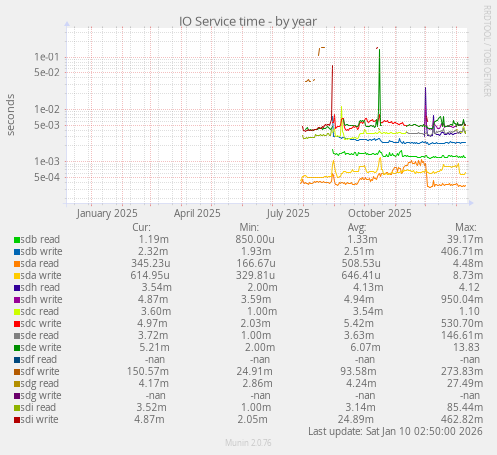Click the sde write max value 13.83

466,347
